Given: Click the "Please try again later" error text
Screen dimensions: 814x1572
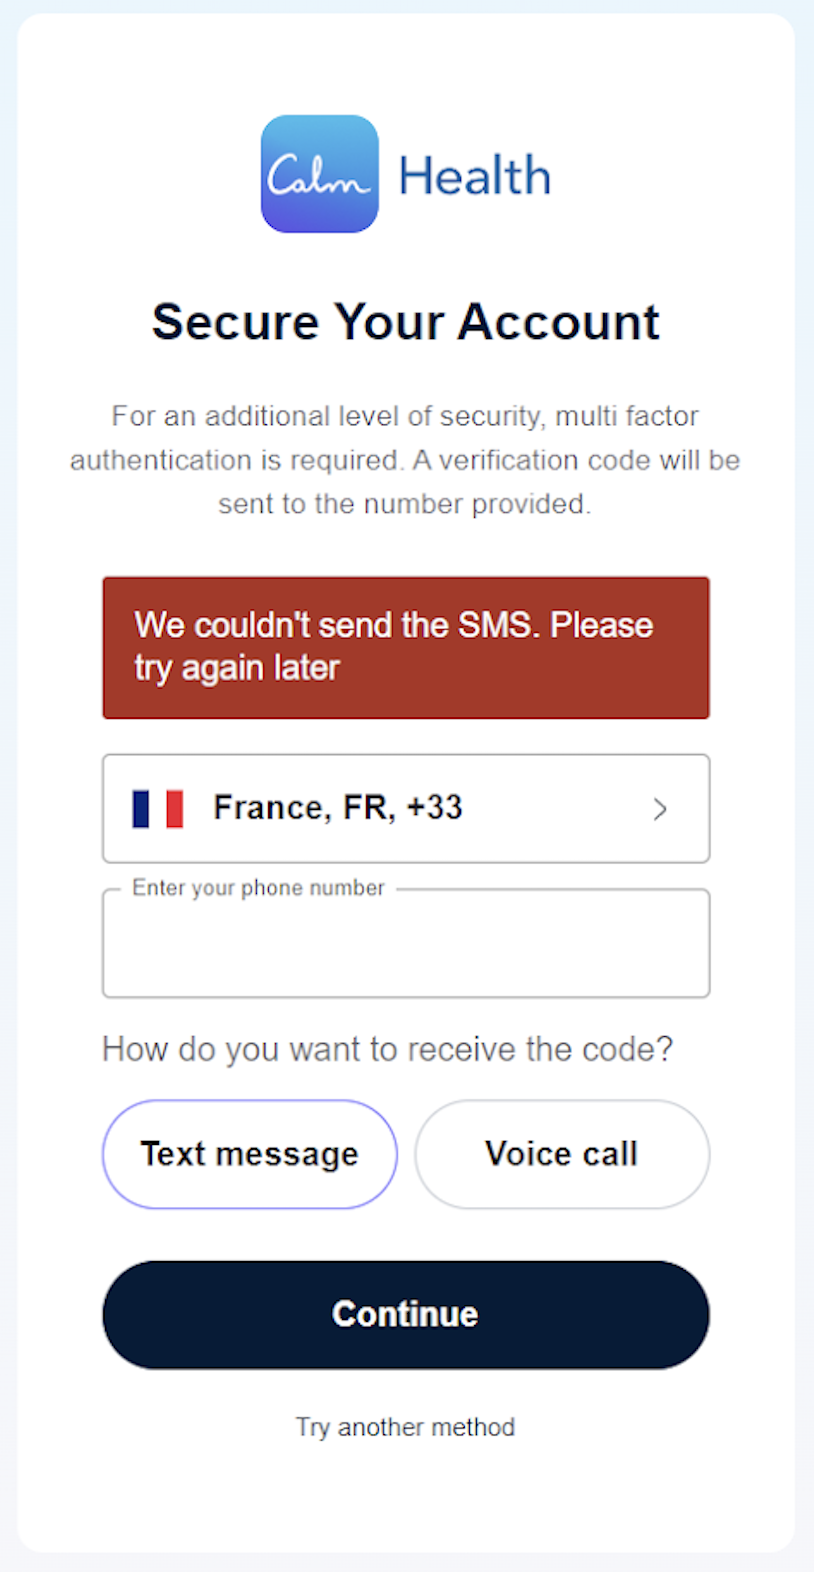Looking at the screenshot, I should pos(237,668).
